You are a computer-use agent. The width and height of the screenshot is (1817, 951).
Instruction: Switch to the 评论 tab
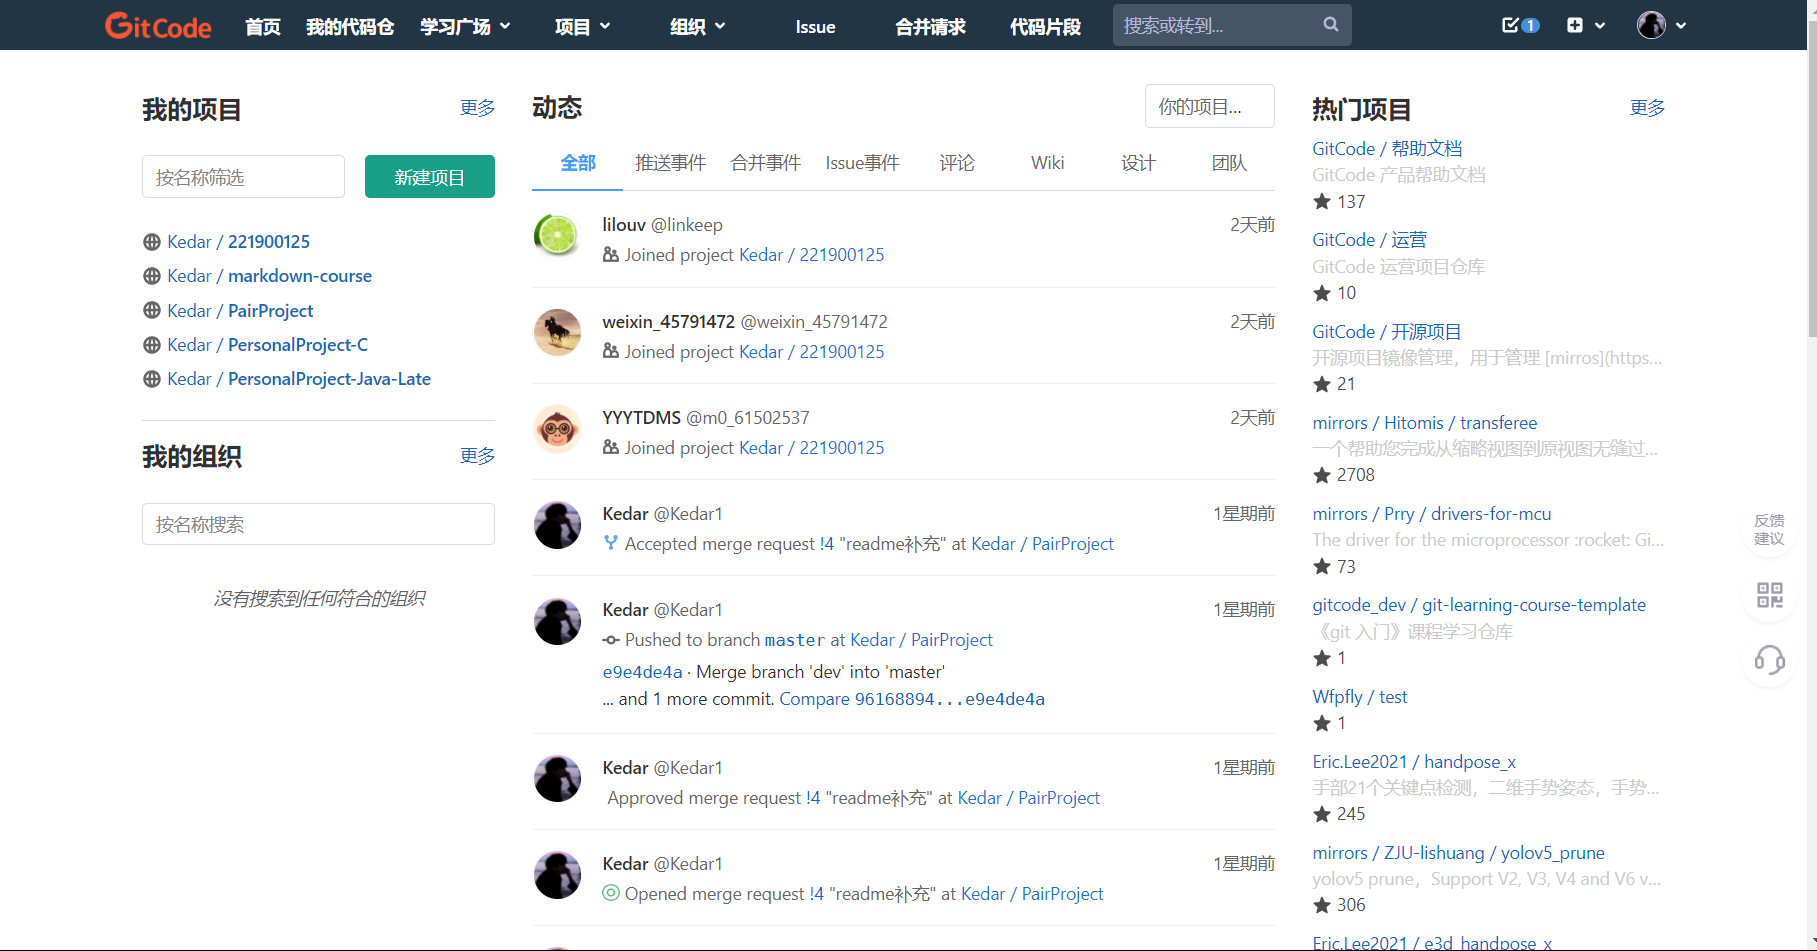(957, 163)
